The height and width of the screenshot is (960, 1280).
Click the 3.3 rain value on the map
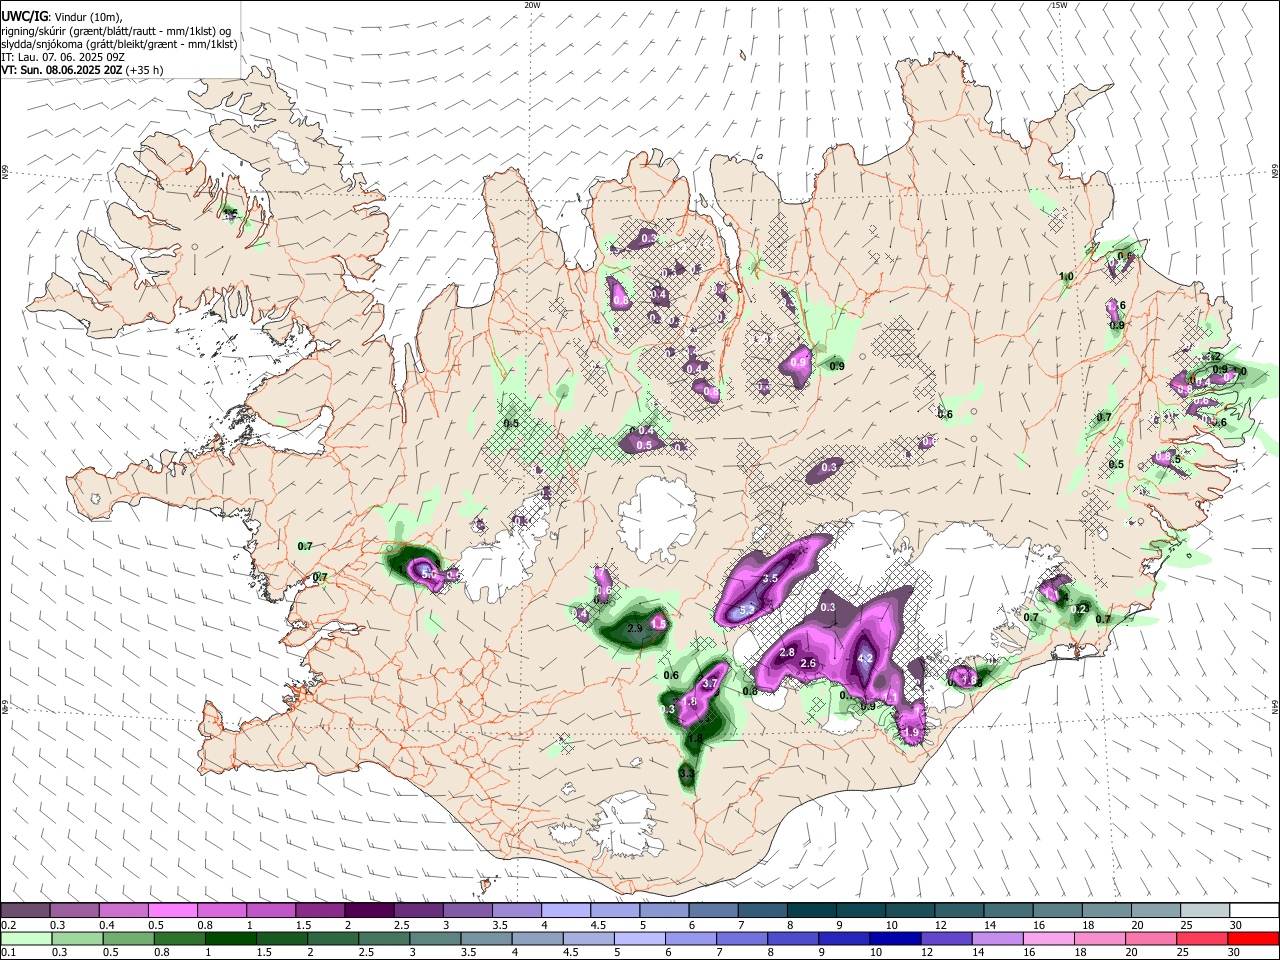tap(686, 774)
